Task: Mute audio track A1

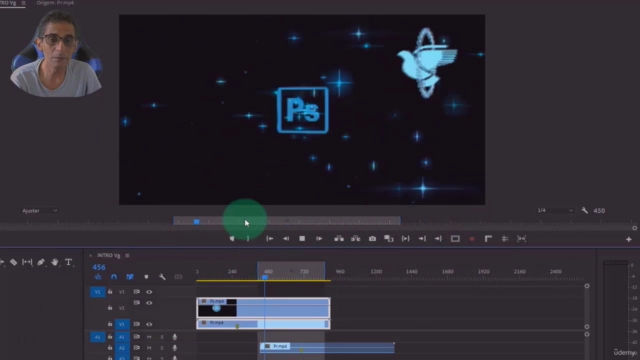Action: point(149,337)
